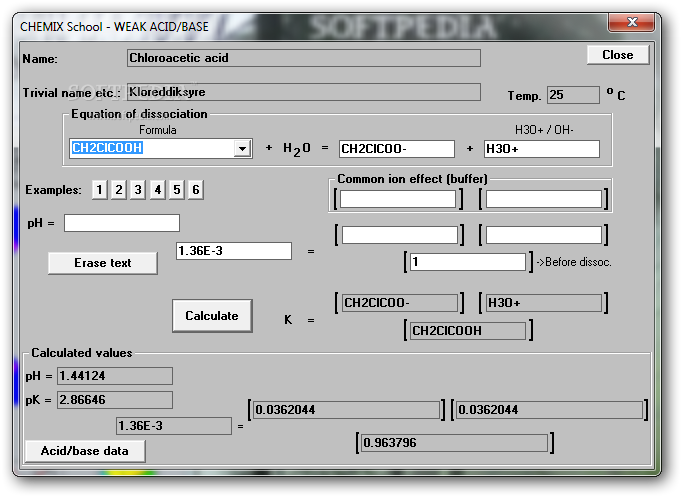Screen dimensions: 682x497
Task: Click the CH2ClCOO- dissociation product field
Action: 397,149
